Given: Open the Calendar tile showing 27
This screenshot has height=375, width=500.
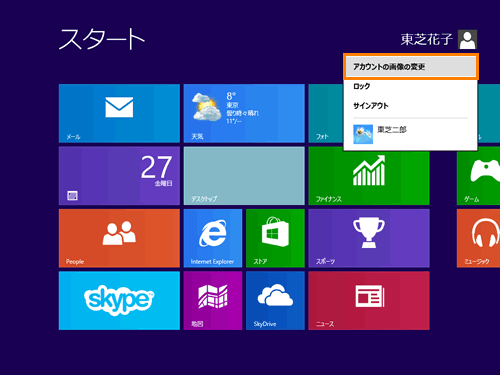Looking at the screenshot, I should 119,176.
